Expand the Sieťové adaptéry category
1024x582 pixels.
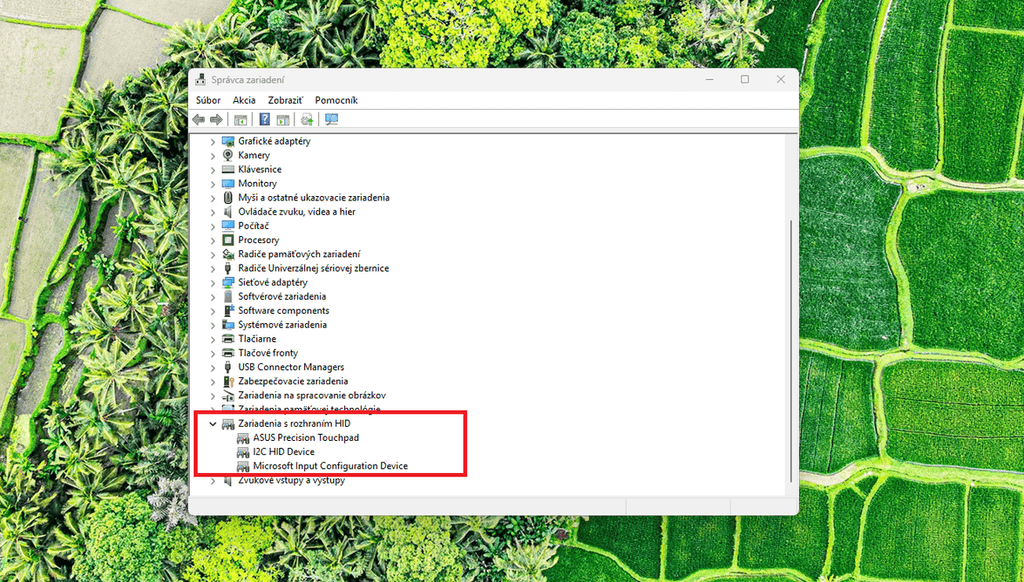click(x=213, y=283)
